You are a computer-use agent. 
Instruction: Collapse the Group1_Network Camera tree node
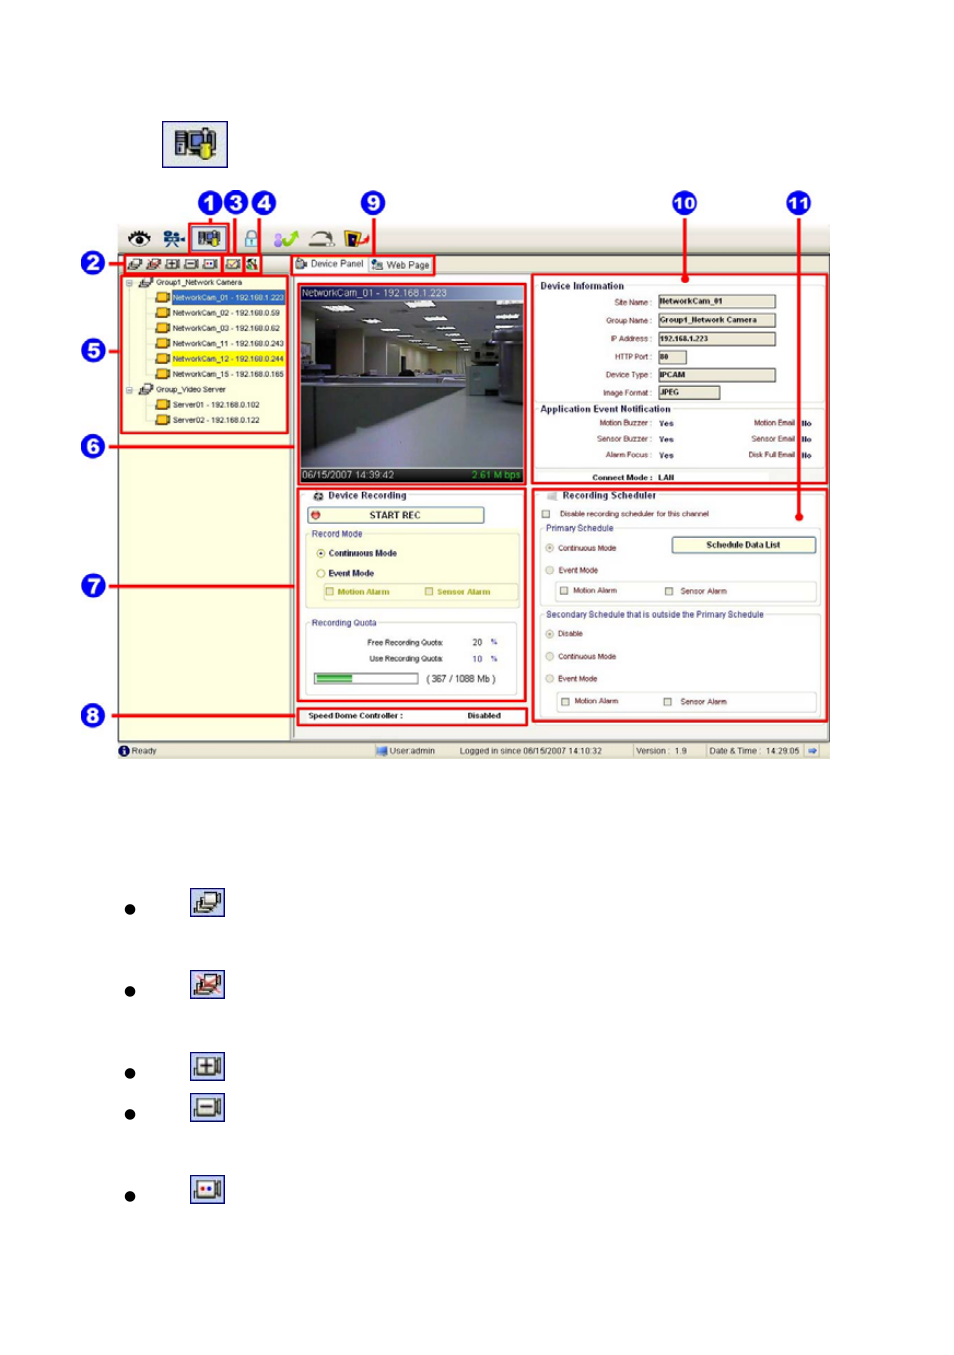(x=129, y=283)
